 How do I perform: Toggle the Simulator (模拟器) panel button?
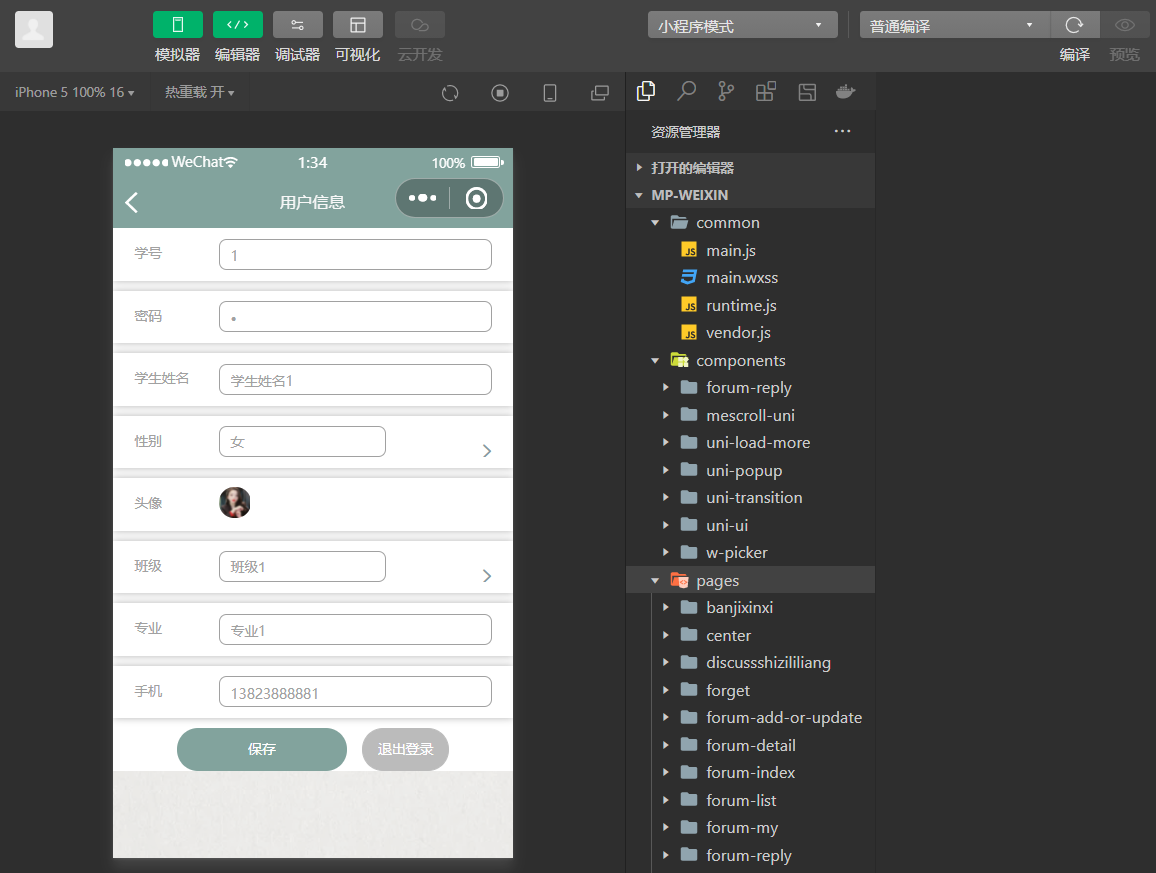coord(178,25)
